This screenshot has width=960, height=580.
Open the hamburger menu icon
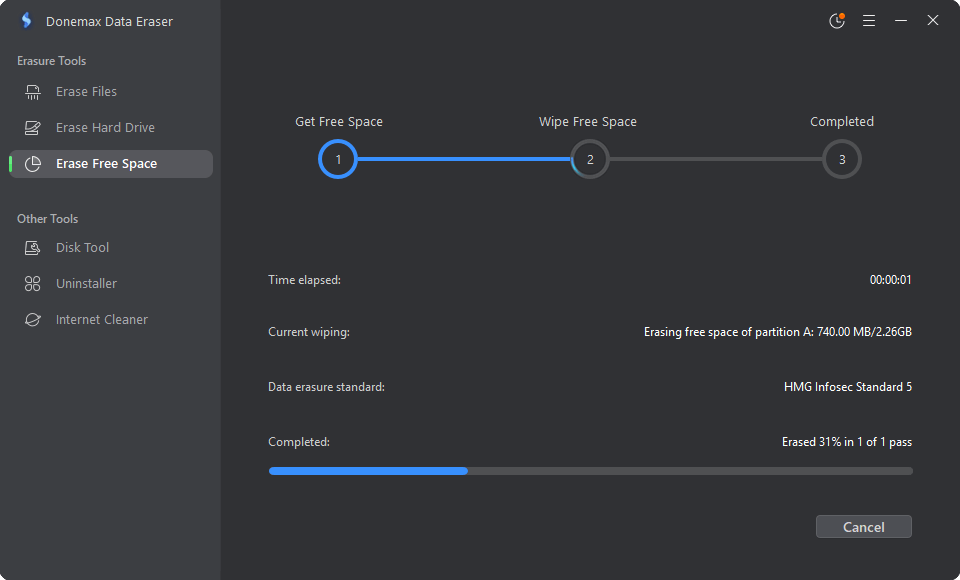[x=869, y=21]
